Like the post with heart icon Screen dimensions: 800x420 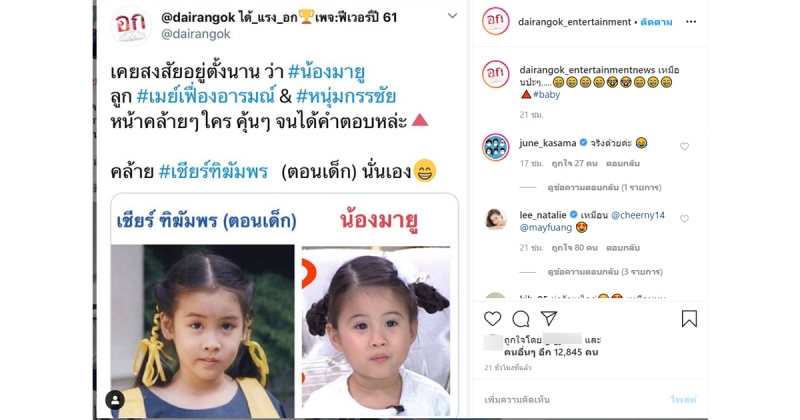pyautogui.click(x=492, y=318)
